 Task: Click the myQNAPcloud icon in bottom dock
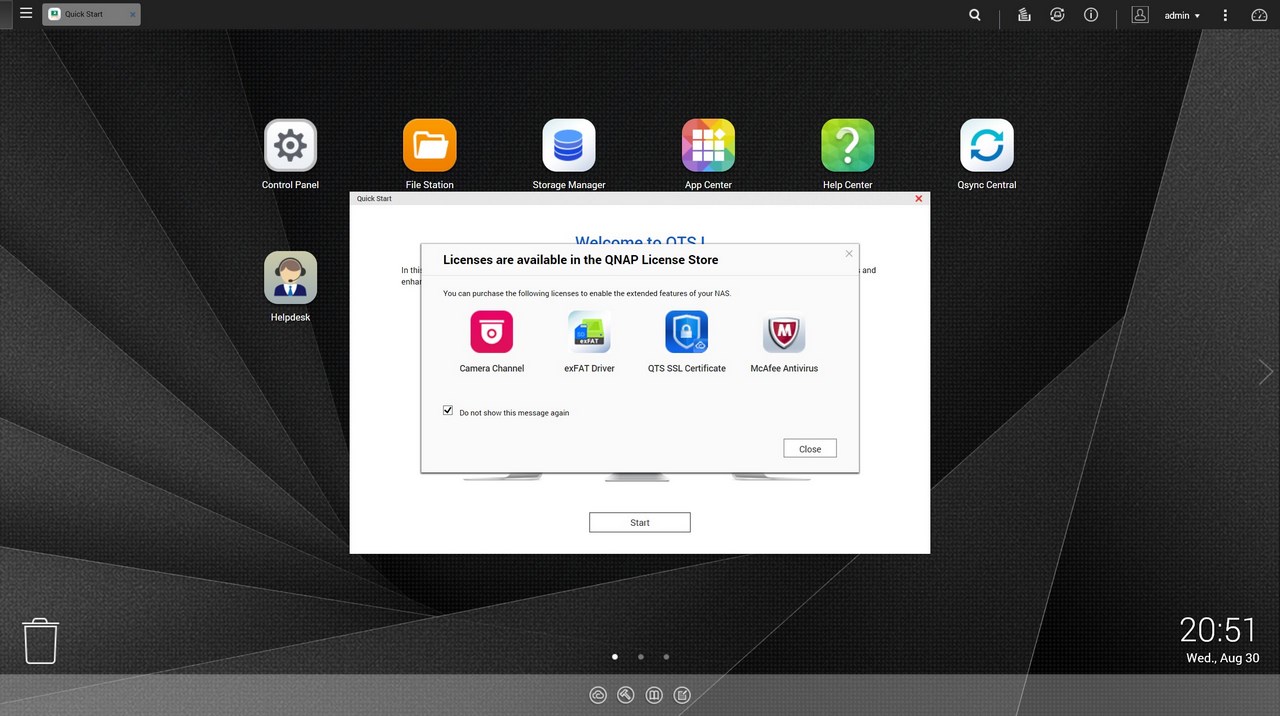[598, 694]
